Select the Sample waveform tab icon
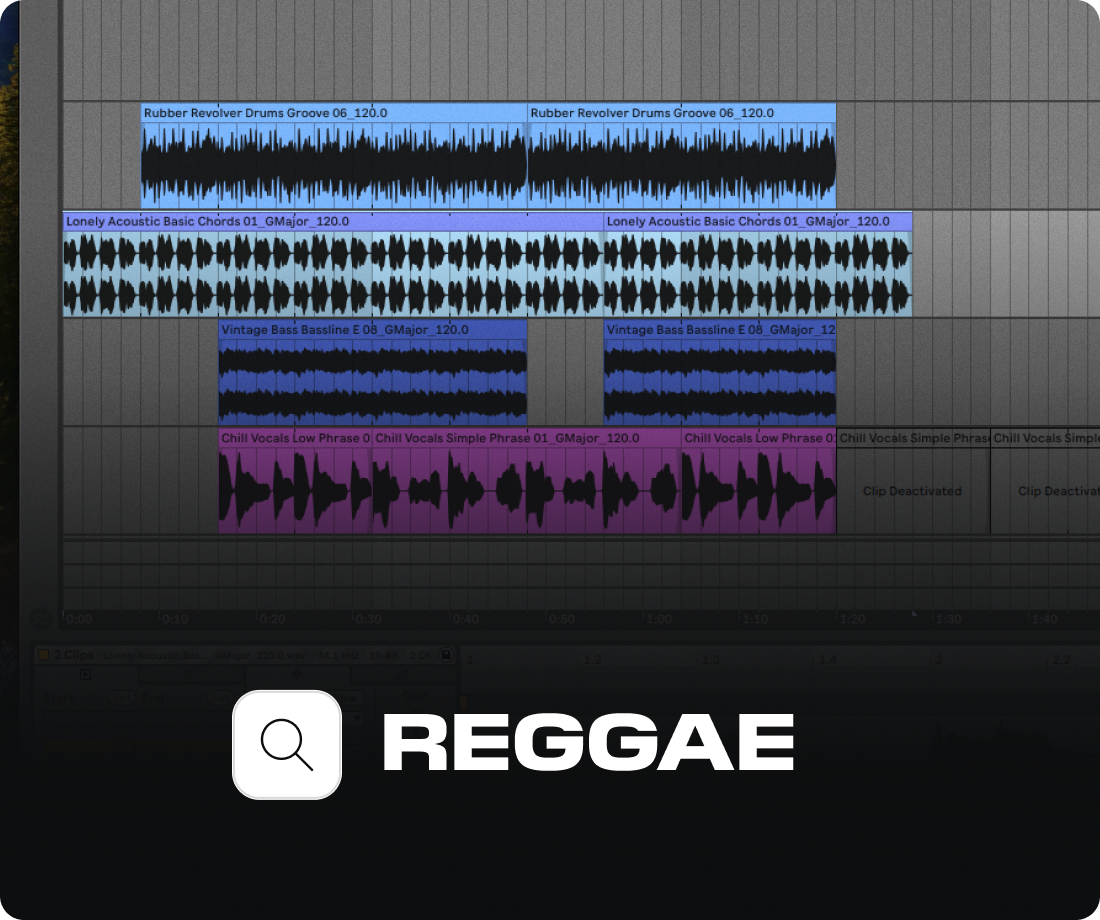The width and height of the screenshot is (1100, 920). coord(296,675)
